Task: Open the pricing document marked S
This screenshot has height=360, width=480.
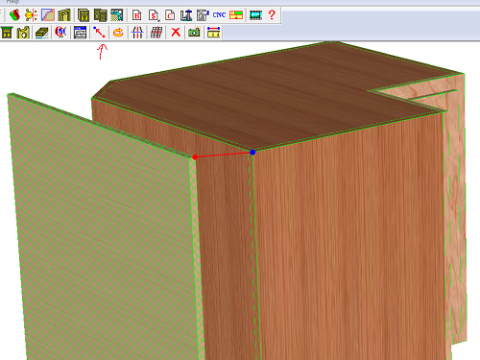Action: pos(154,15)
